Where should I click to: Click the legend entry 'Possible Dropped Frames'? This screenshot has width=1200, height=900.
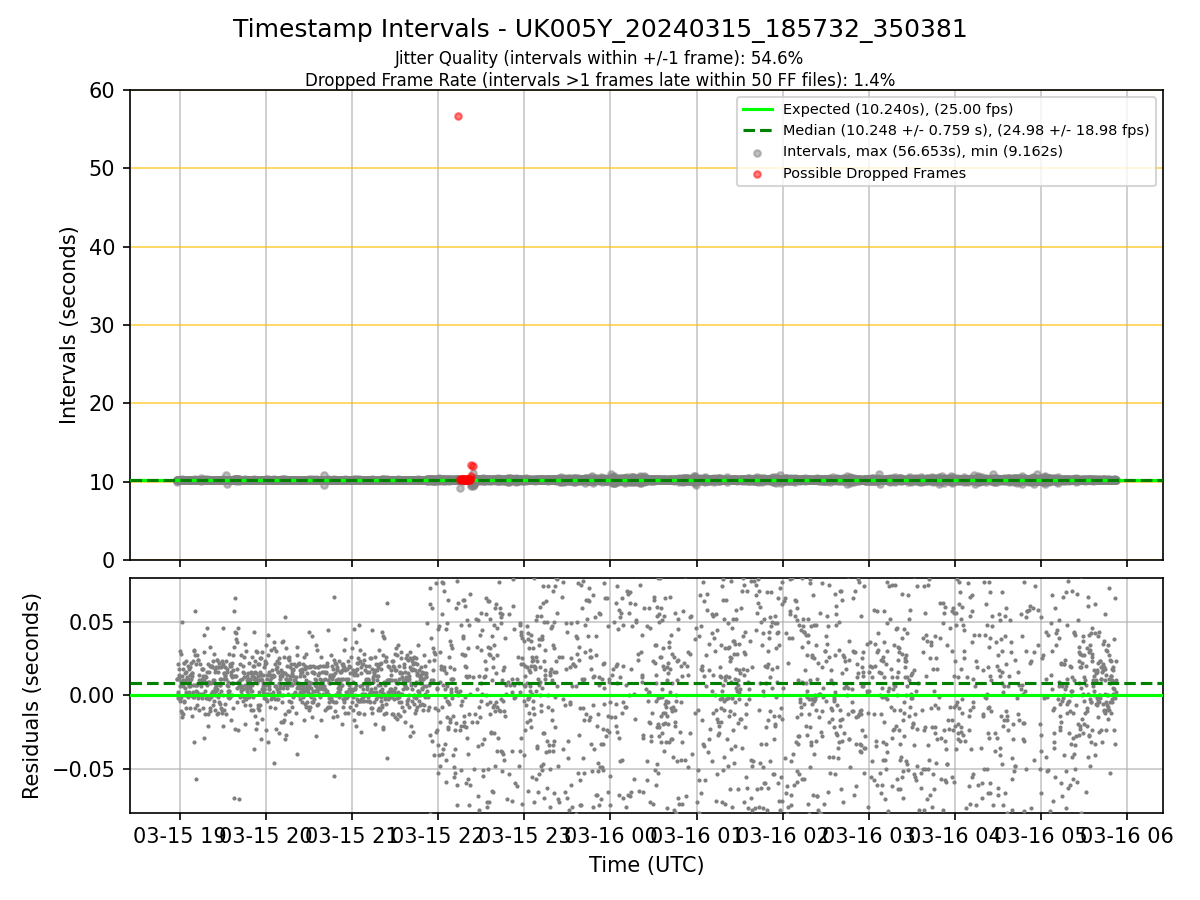(874, 173)
